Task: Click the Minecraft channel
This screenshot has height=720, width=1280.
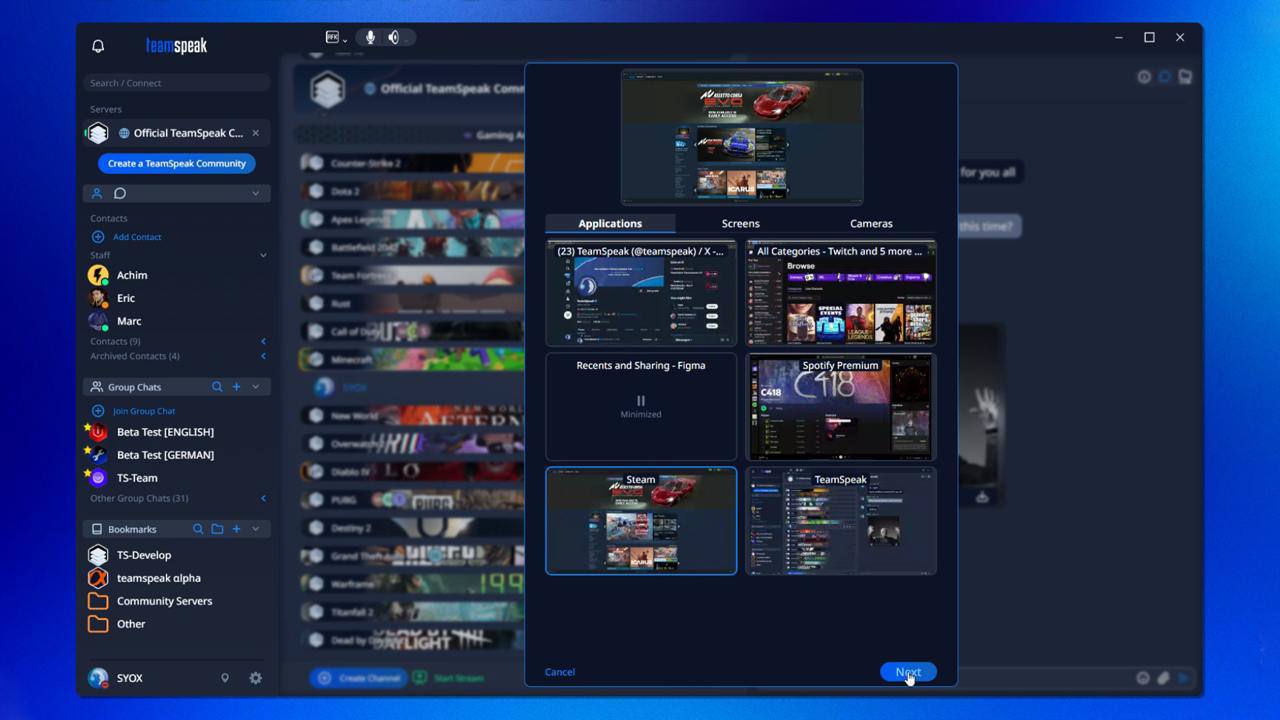Action: click(412, 359)
